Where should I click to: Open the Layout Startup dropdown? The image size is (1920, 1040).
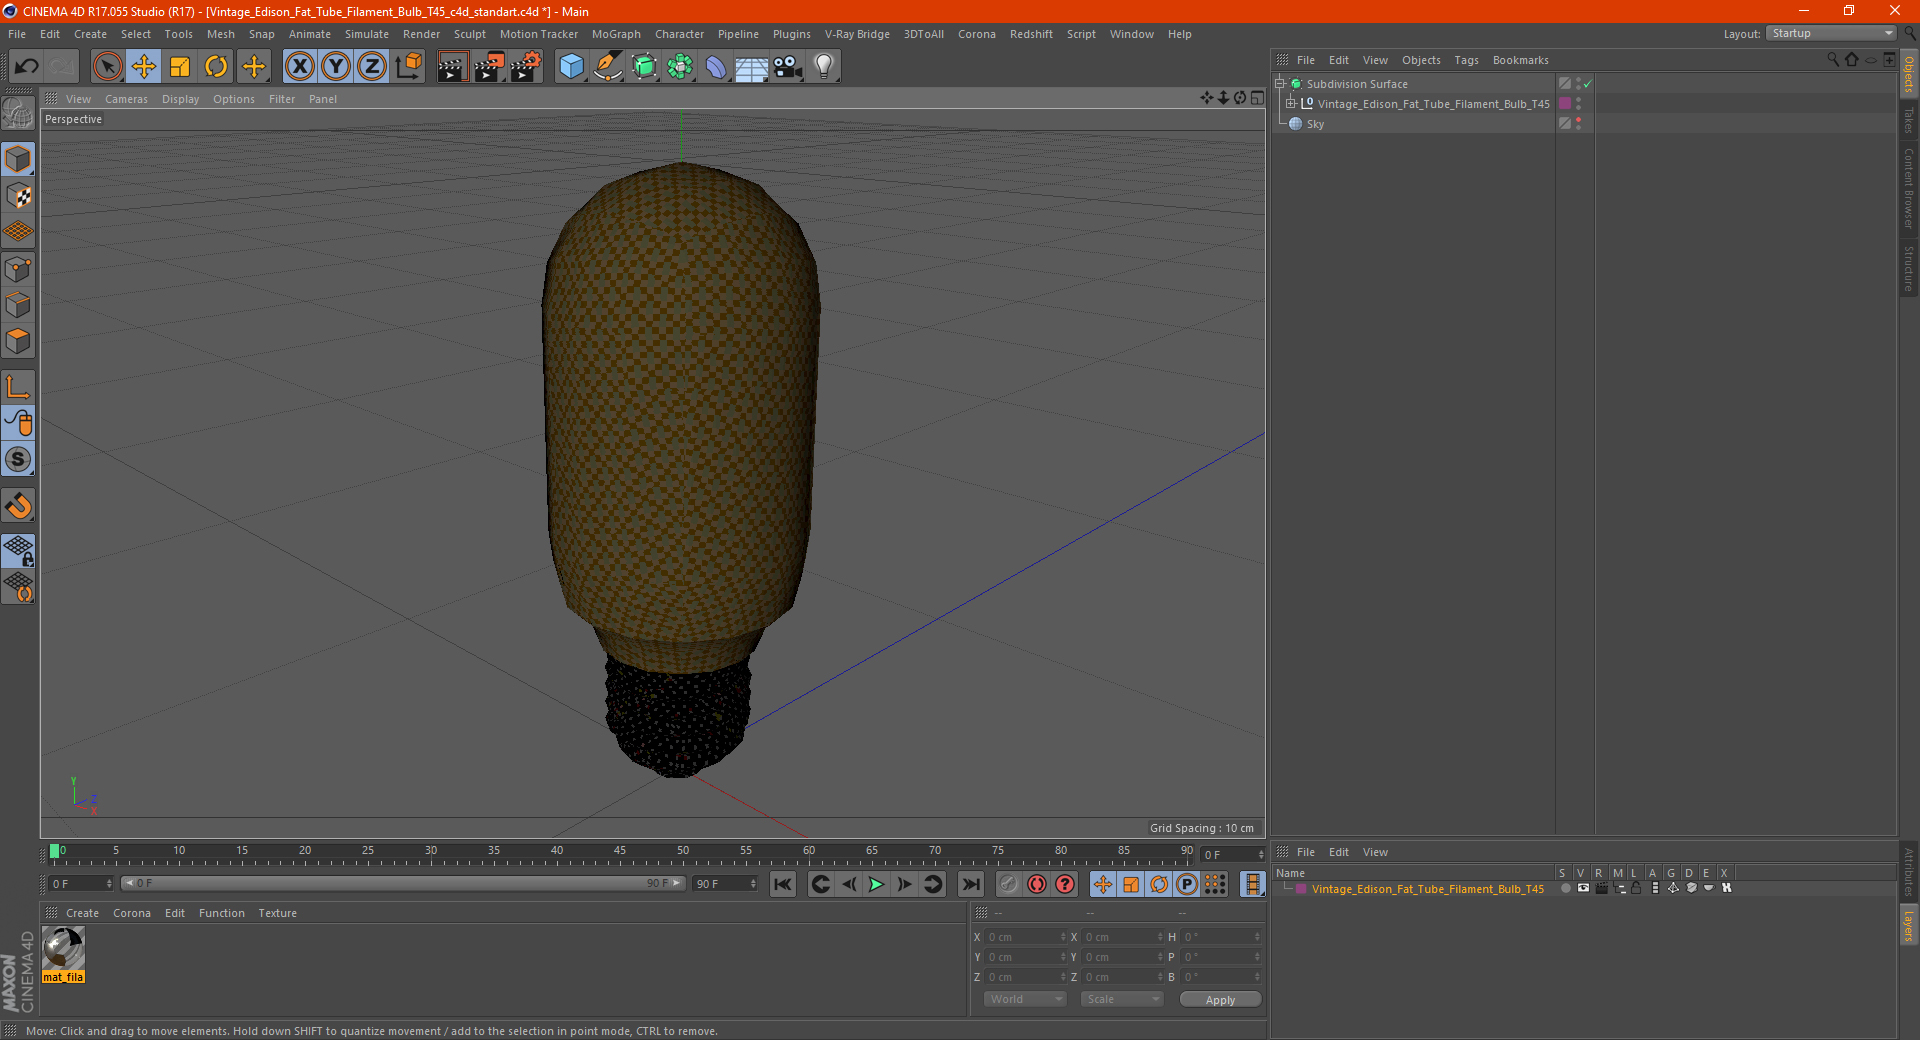[1831, 33]
